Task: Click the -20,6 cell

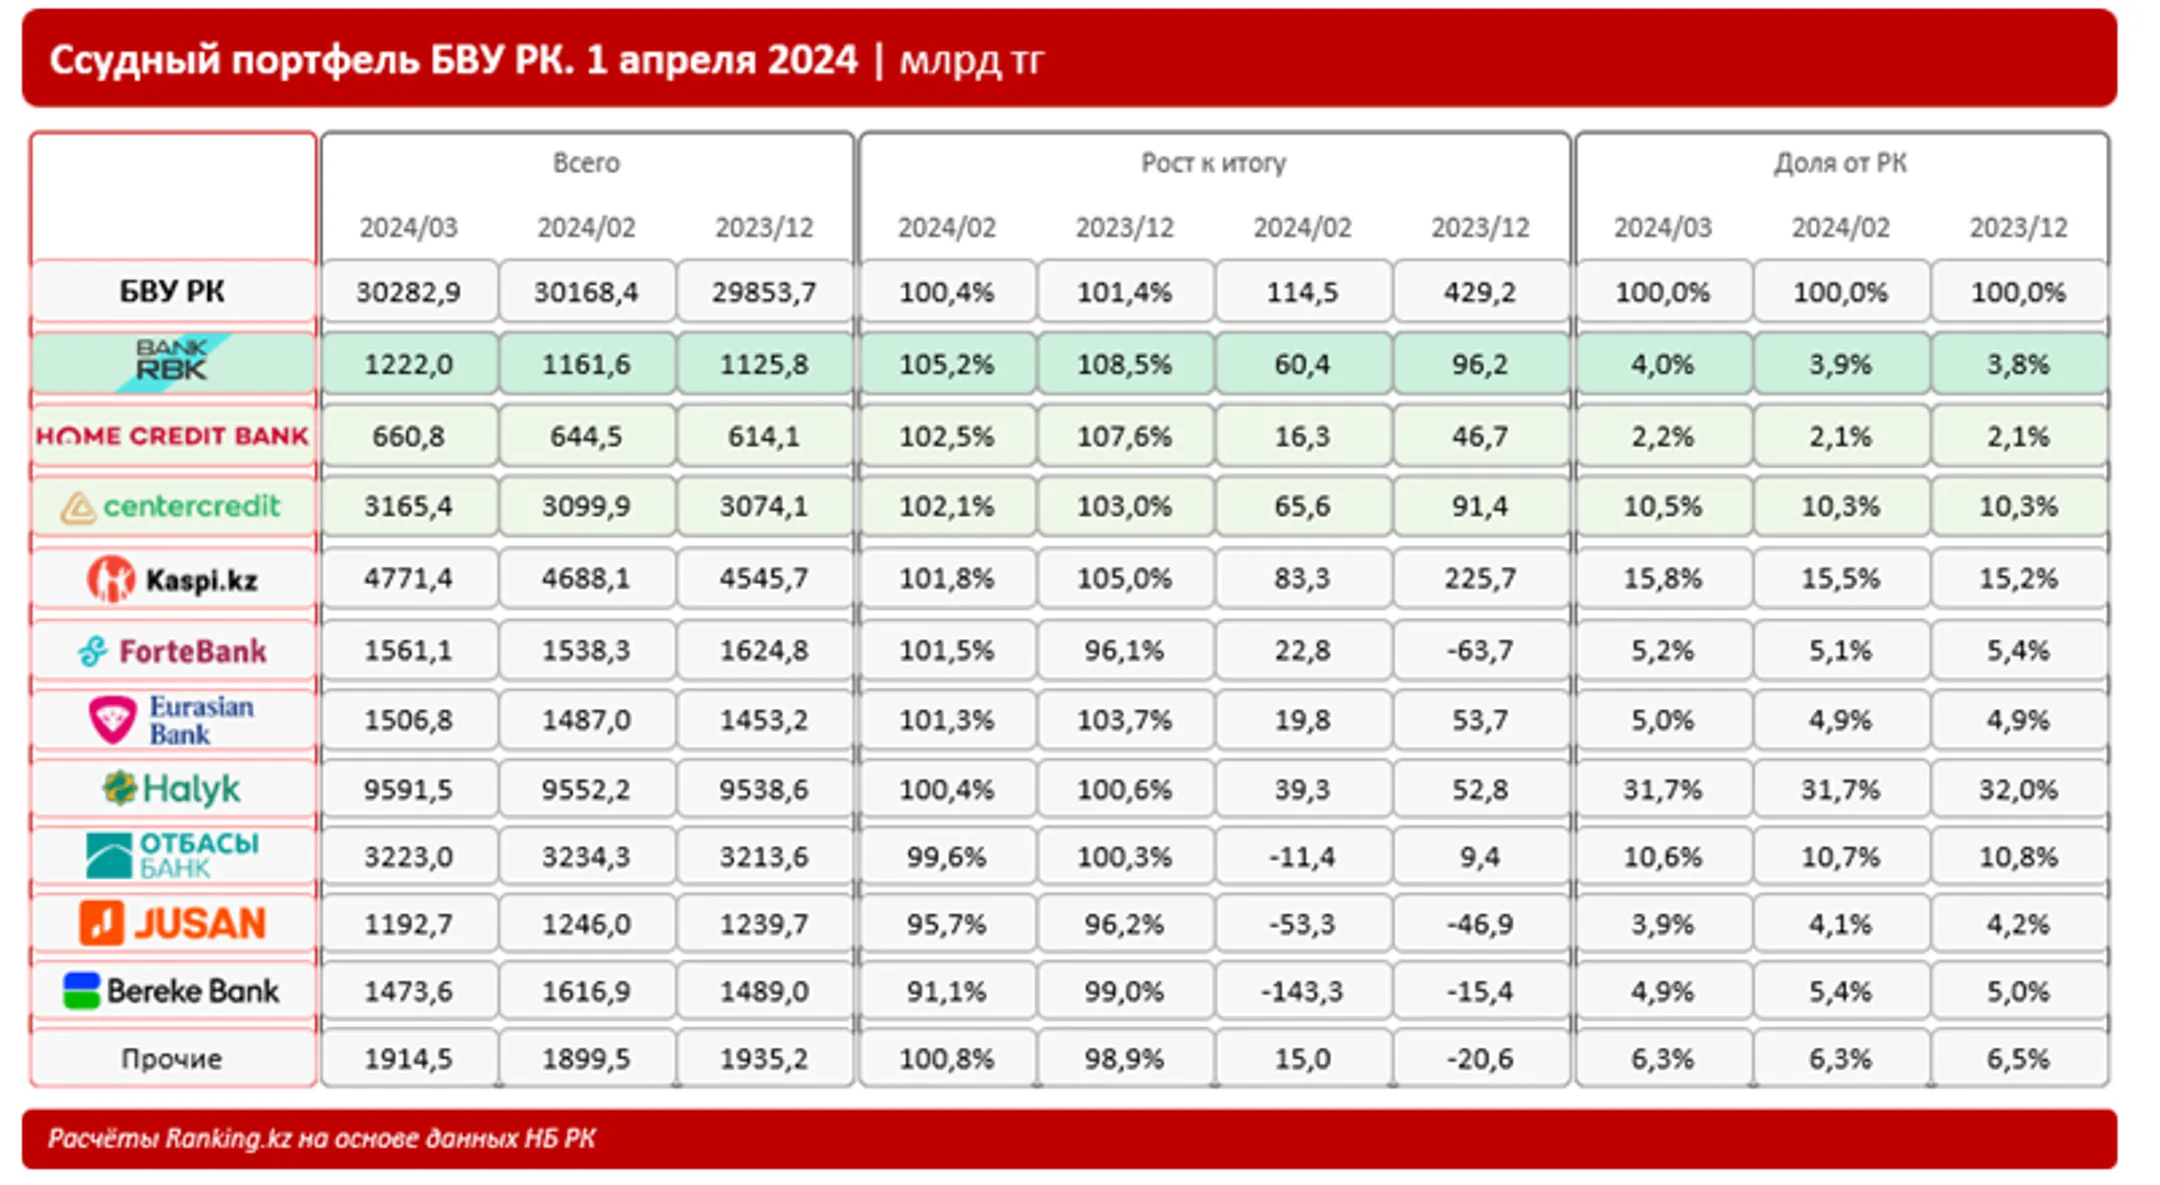Action: click(x=1480, y=1058)
